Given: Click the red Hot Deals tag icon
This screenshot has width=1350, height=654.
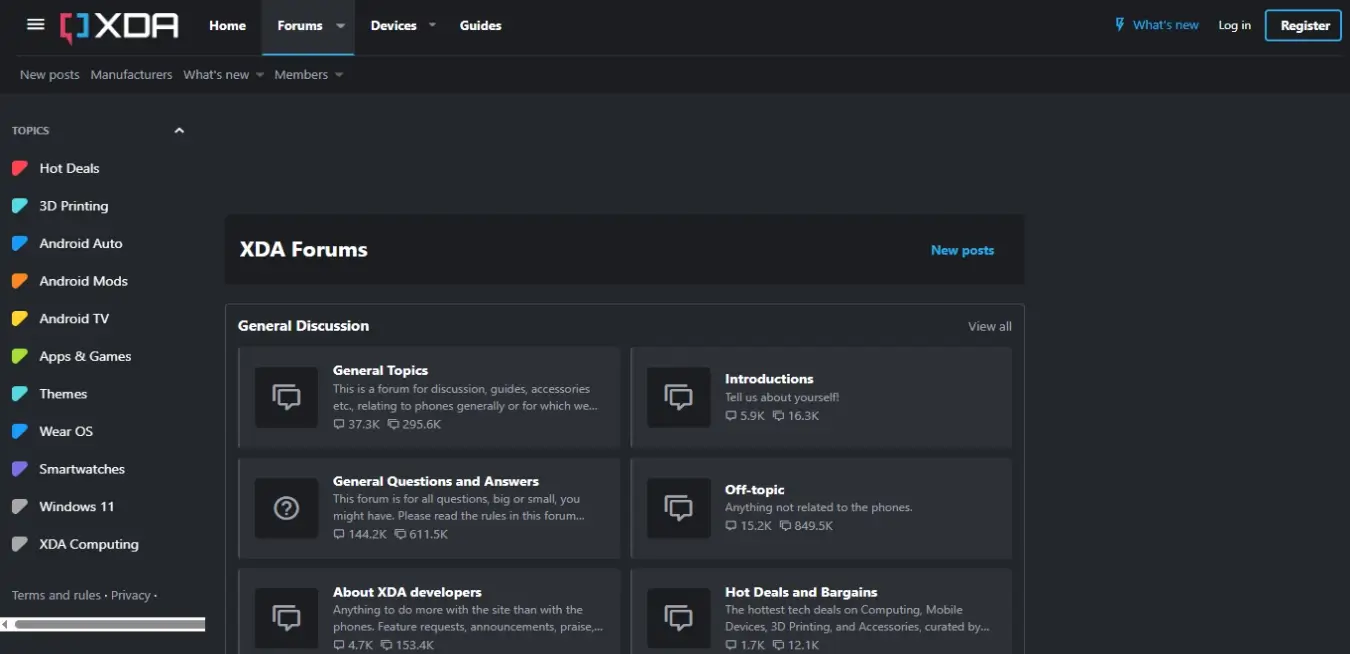Looking at the screenshot, I should (19, 168).
